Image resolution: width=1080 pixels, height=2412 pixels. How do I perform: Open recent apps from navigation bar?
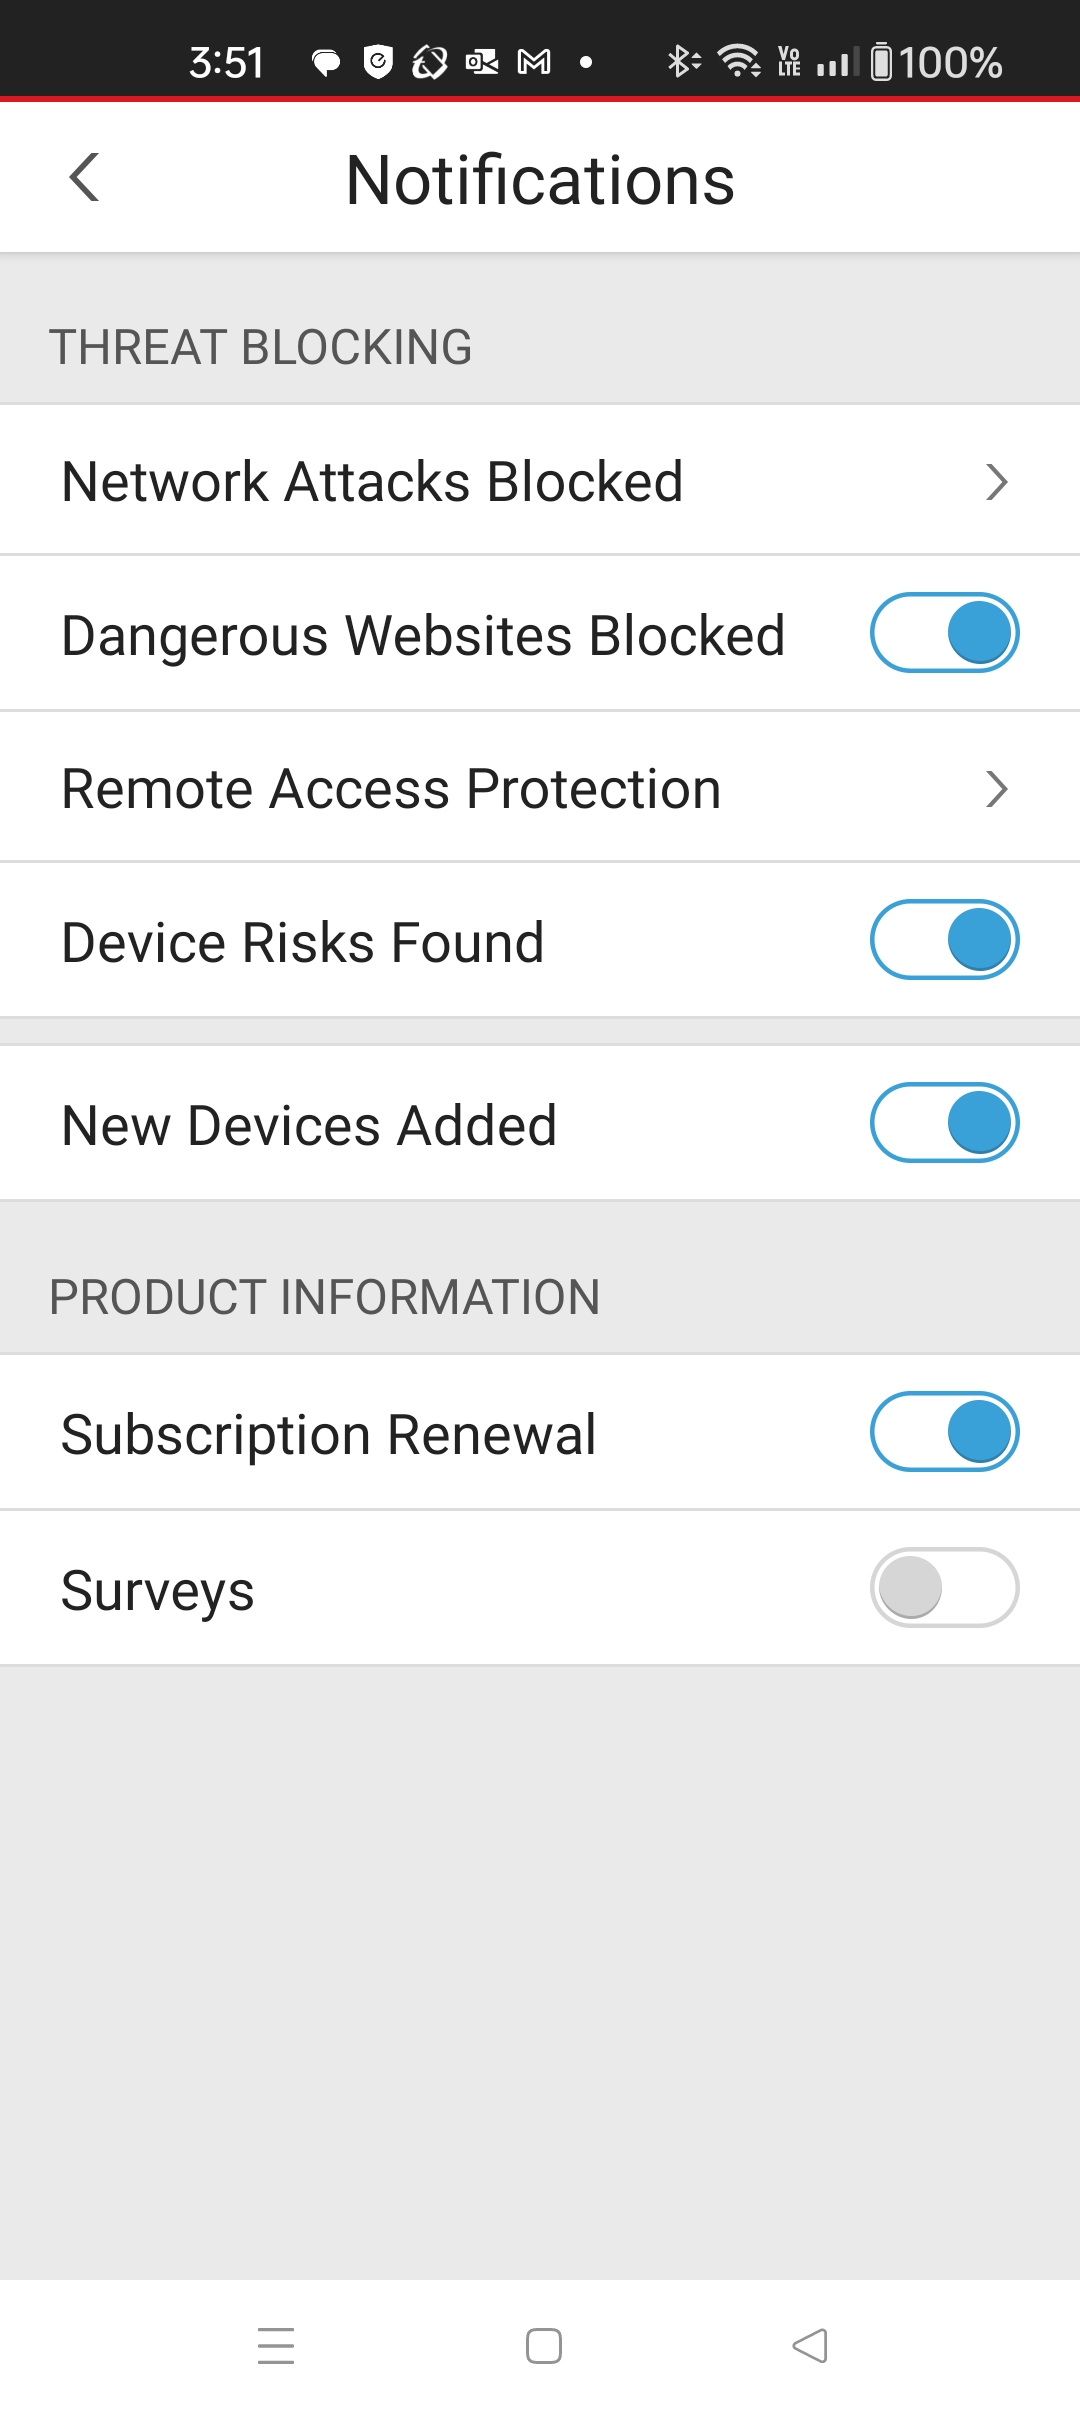pyautogui.click(x=276, y=2345)
